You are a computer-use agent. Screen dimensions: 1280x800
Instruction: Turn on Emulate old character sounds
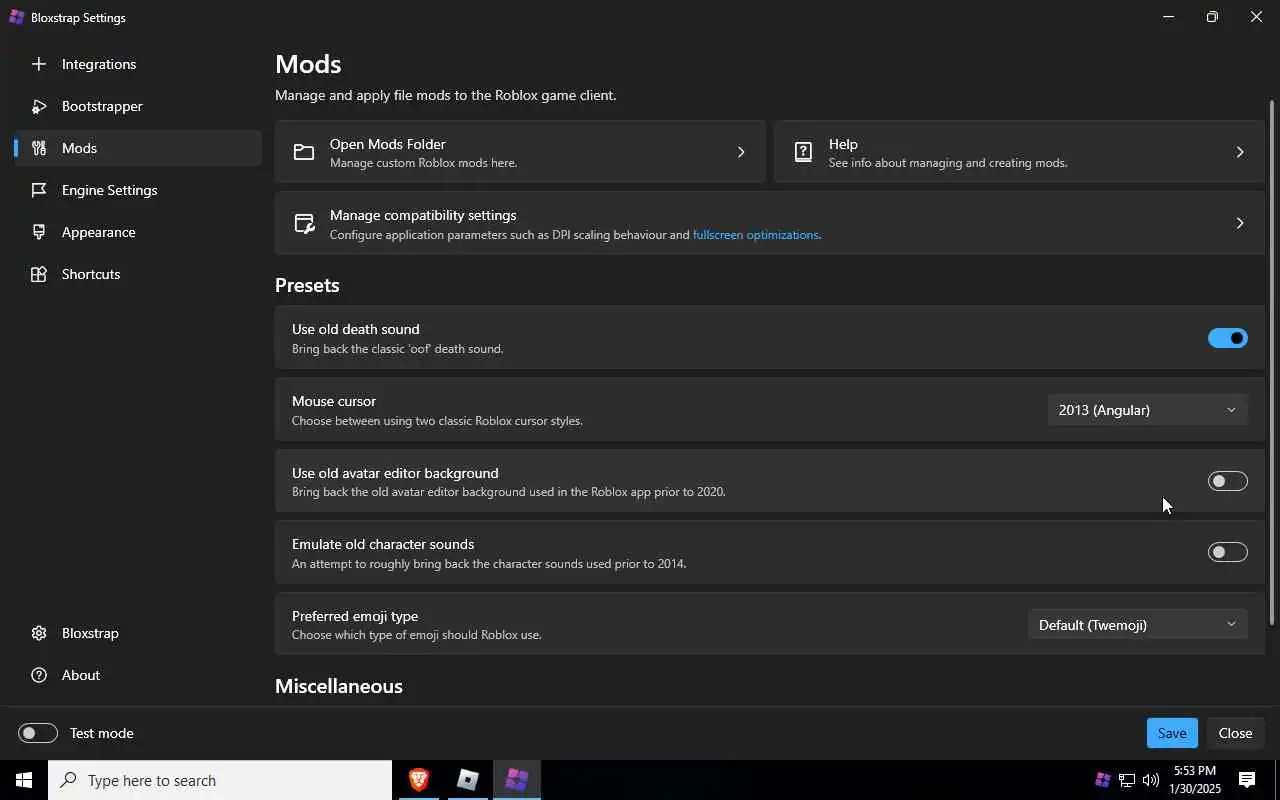pos(1228,552)
